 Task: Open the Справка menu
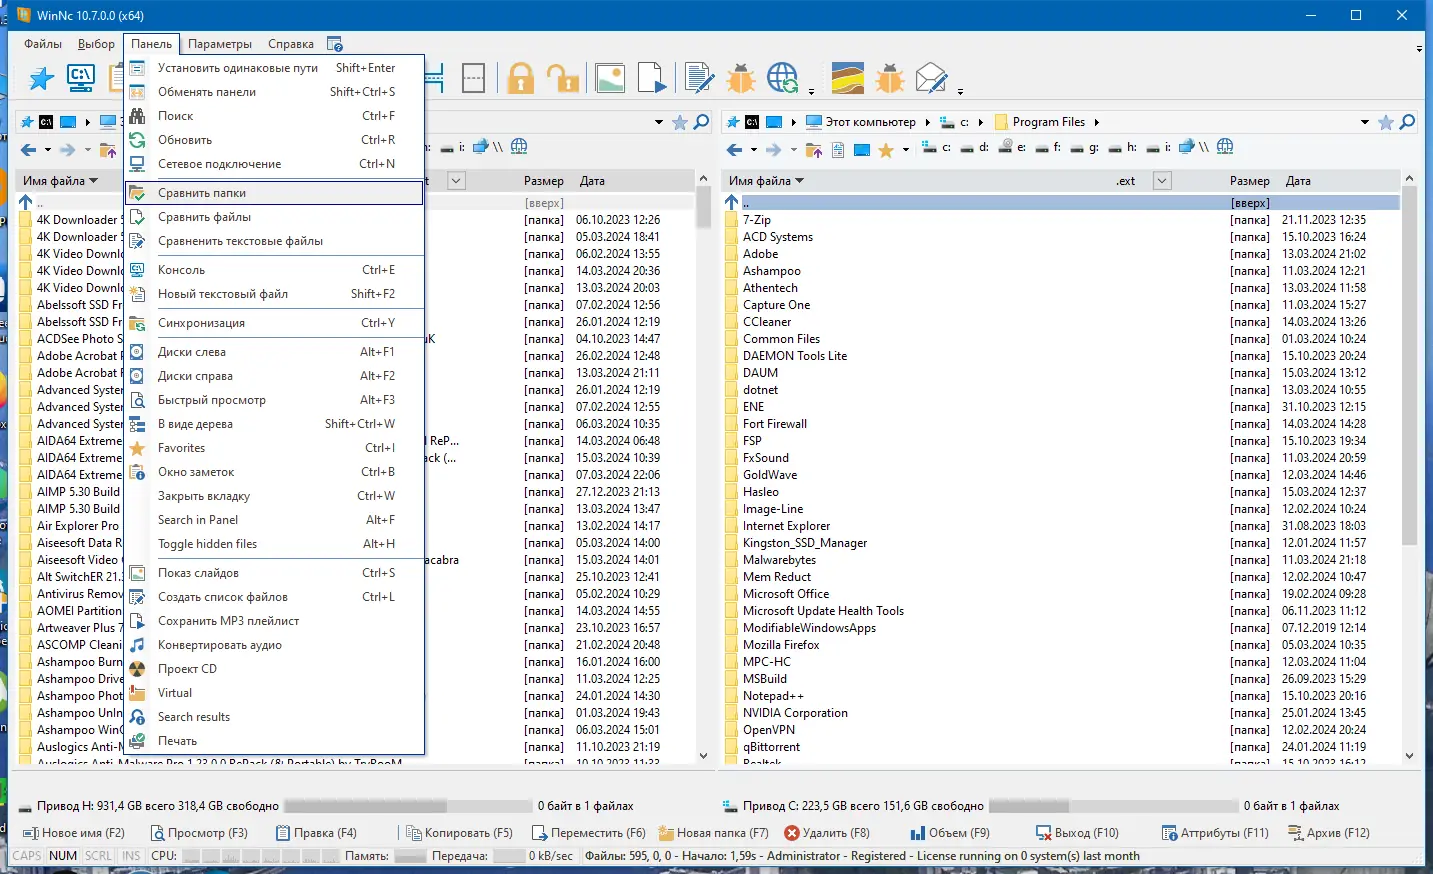coord(291,44)
